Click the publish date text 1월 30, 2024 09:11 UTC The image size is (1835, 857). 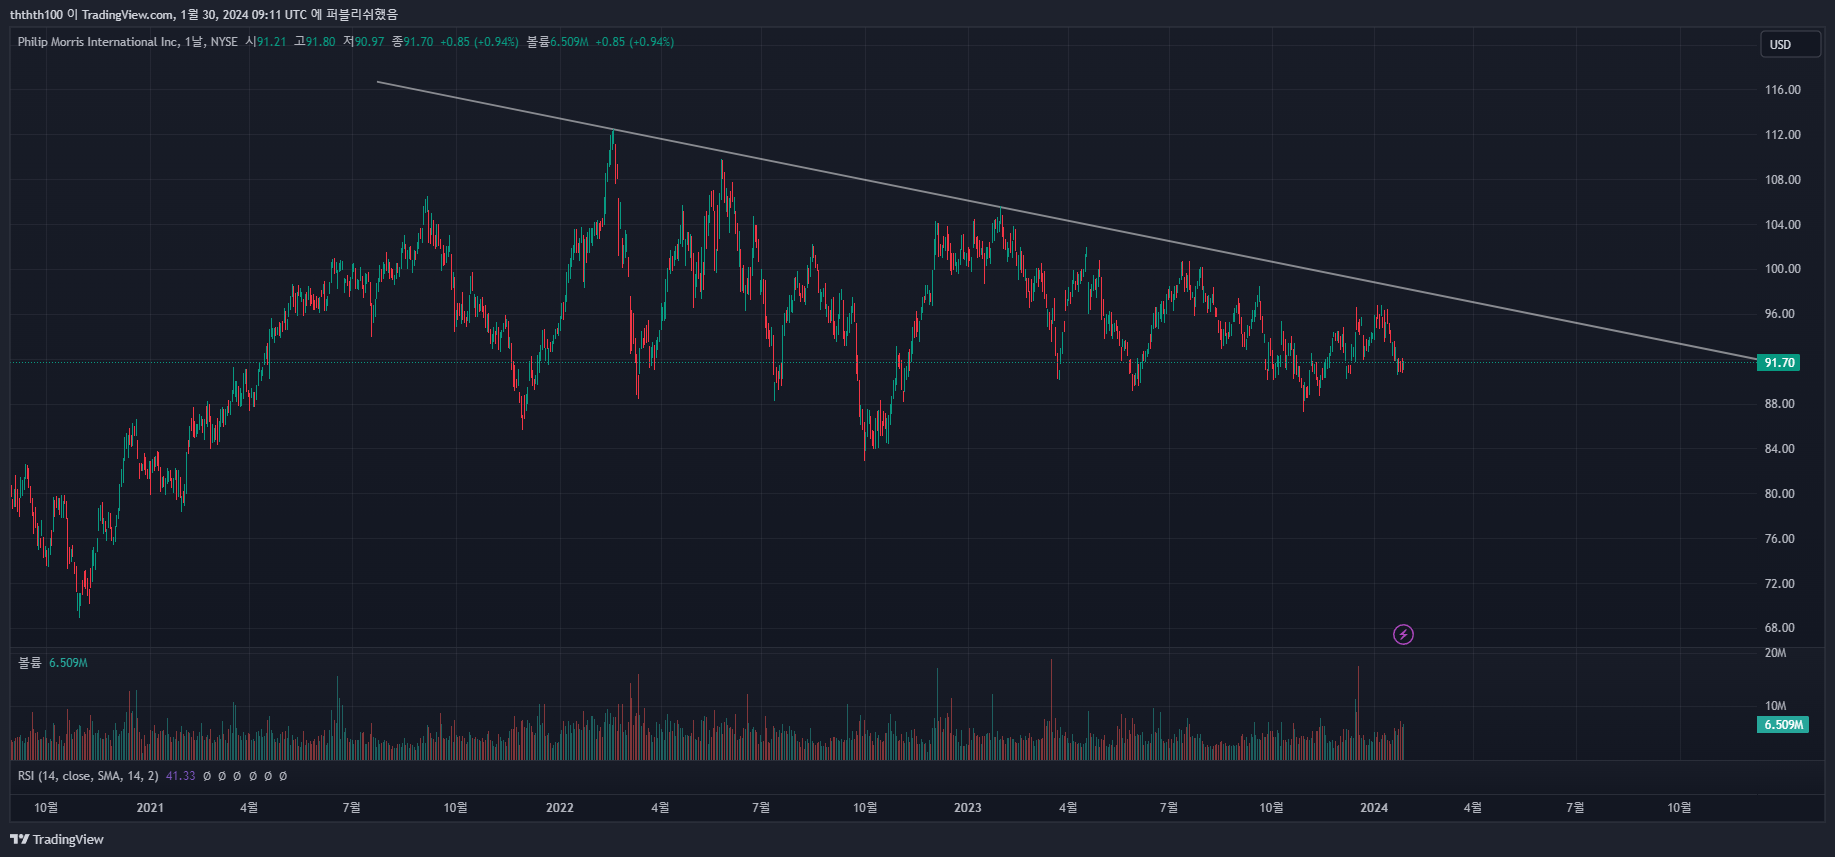244,14
